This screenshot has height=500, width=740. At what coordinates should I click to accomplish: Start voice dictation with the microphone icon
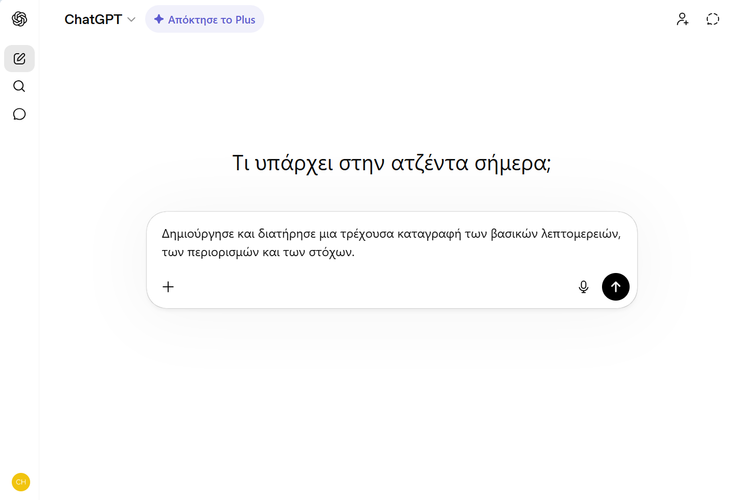(583, 287)
